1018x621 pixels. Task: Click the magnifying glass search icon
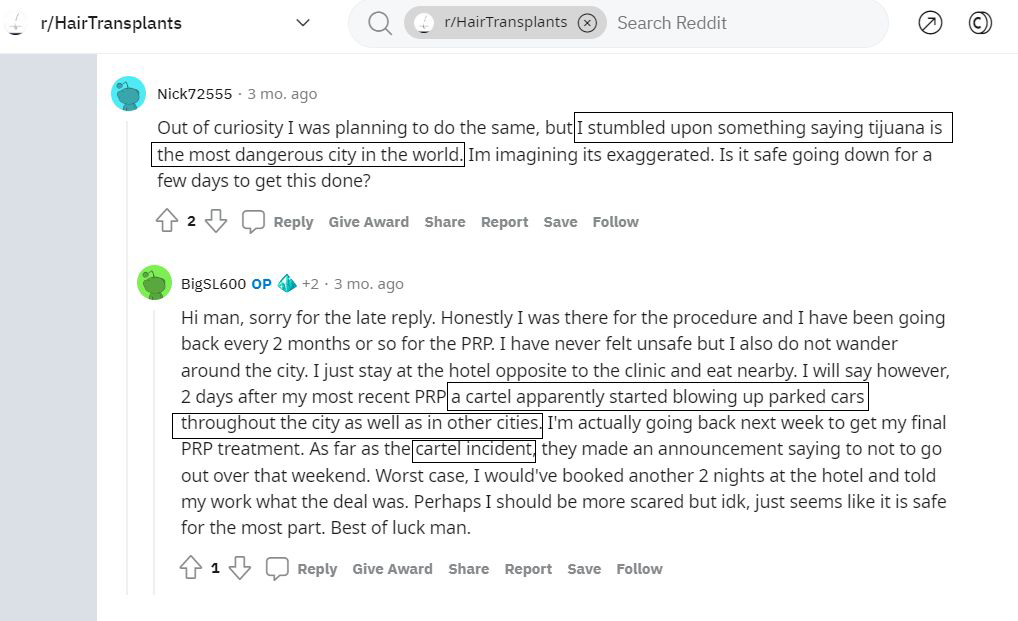click(x=380, y=23)
